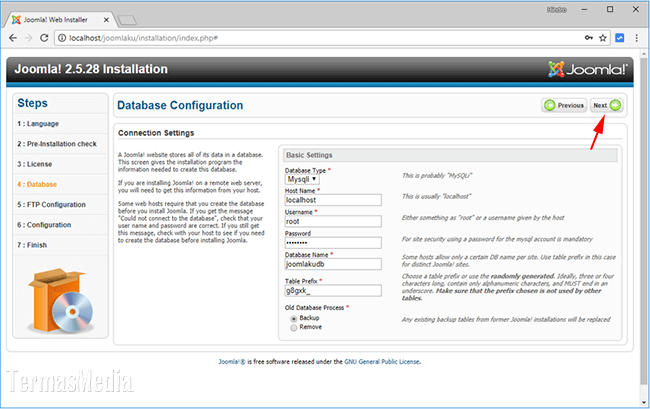Click the site info icon in address bar
Viewport: 650px width, 409px height.
tap(62, 38)
